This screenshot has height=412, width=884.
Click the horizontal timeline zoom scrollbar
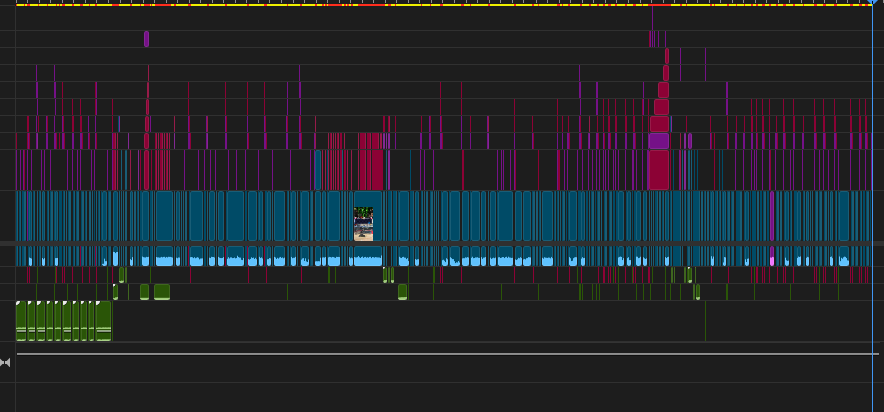(448, 354)
